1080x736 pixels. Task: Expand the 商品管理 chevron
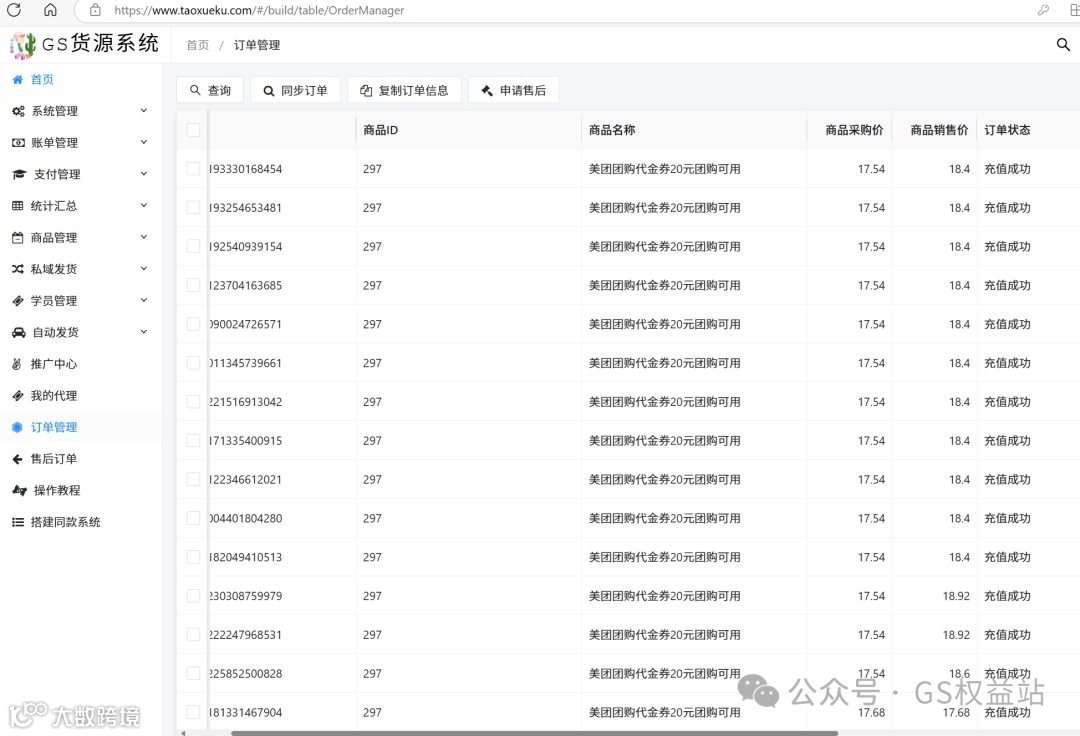tap(144, 237)
